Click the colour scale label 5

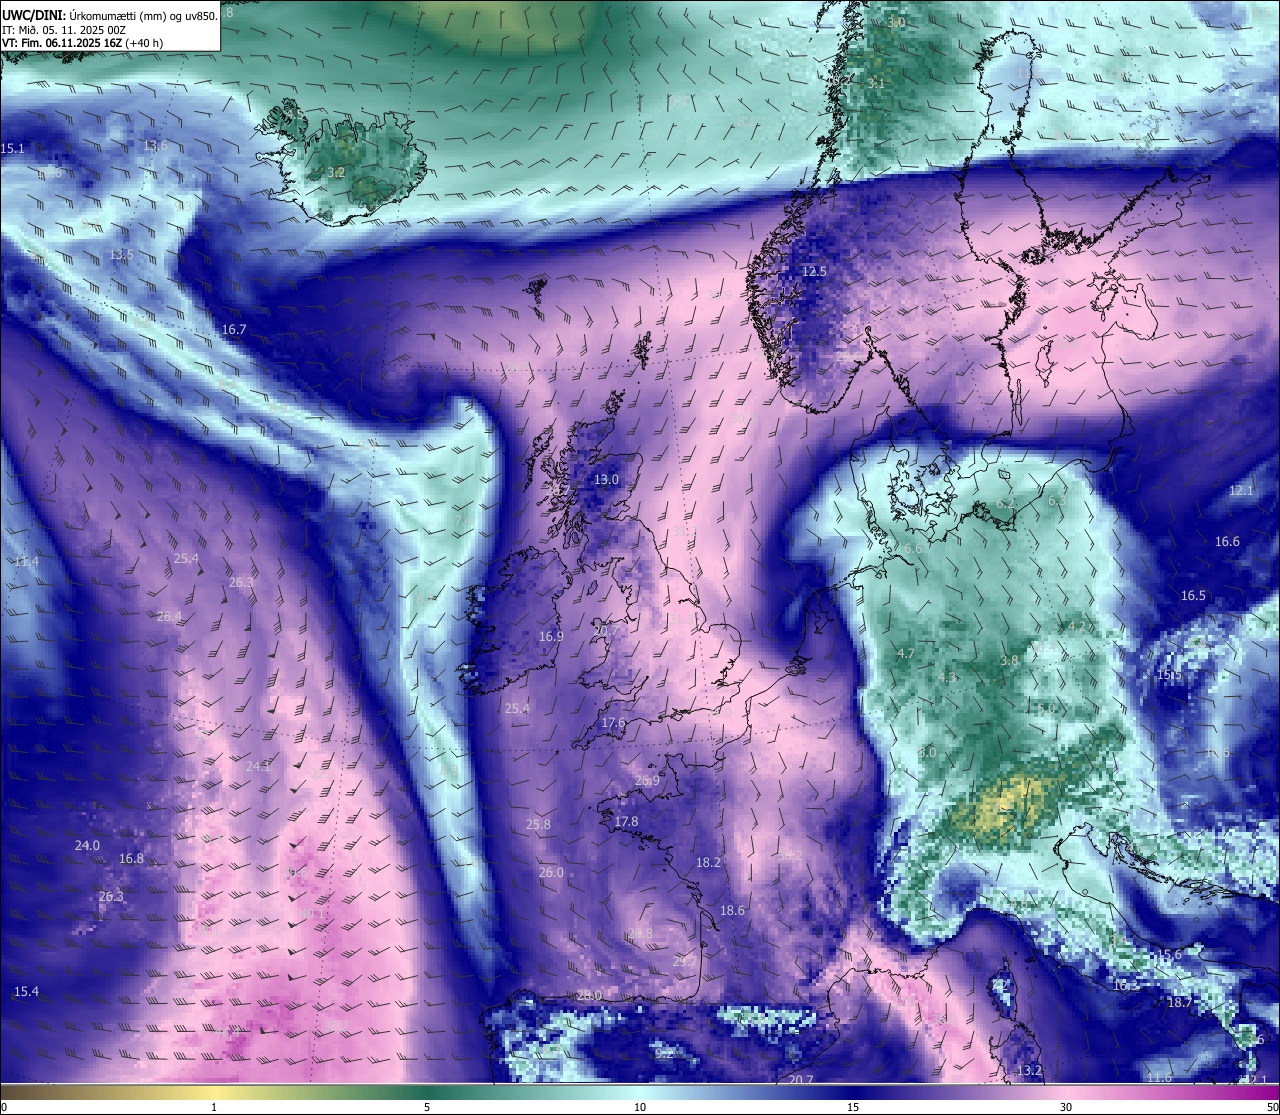(x=427, y=1107)
